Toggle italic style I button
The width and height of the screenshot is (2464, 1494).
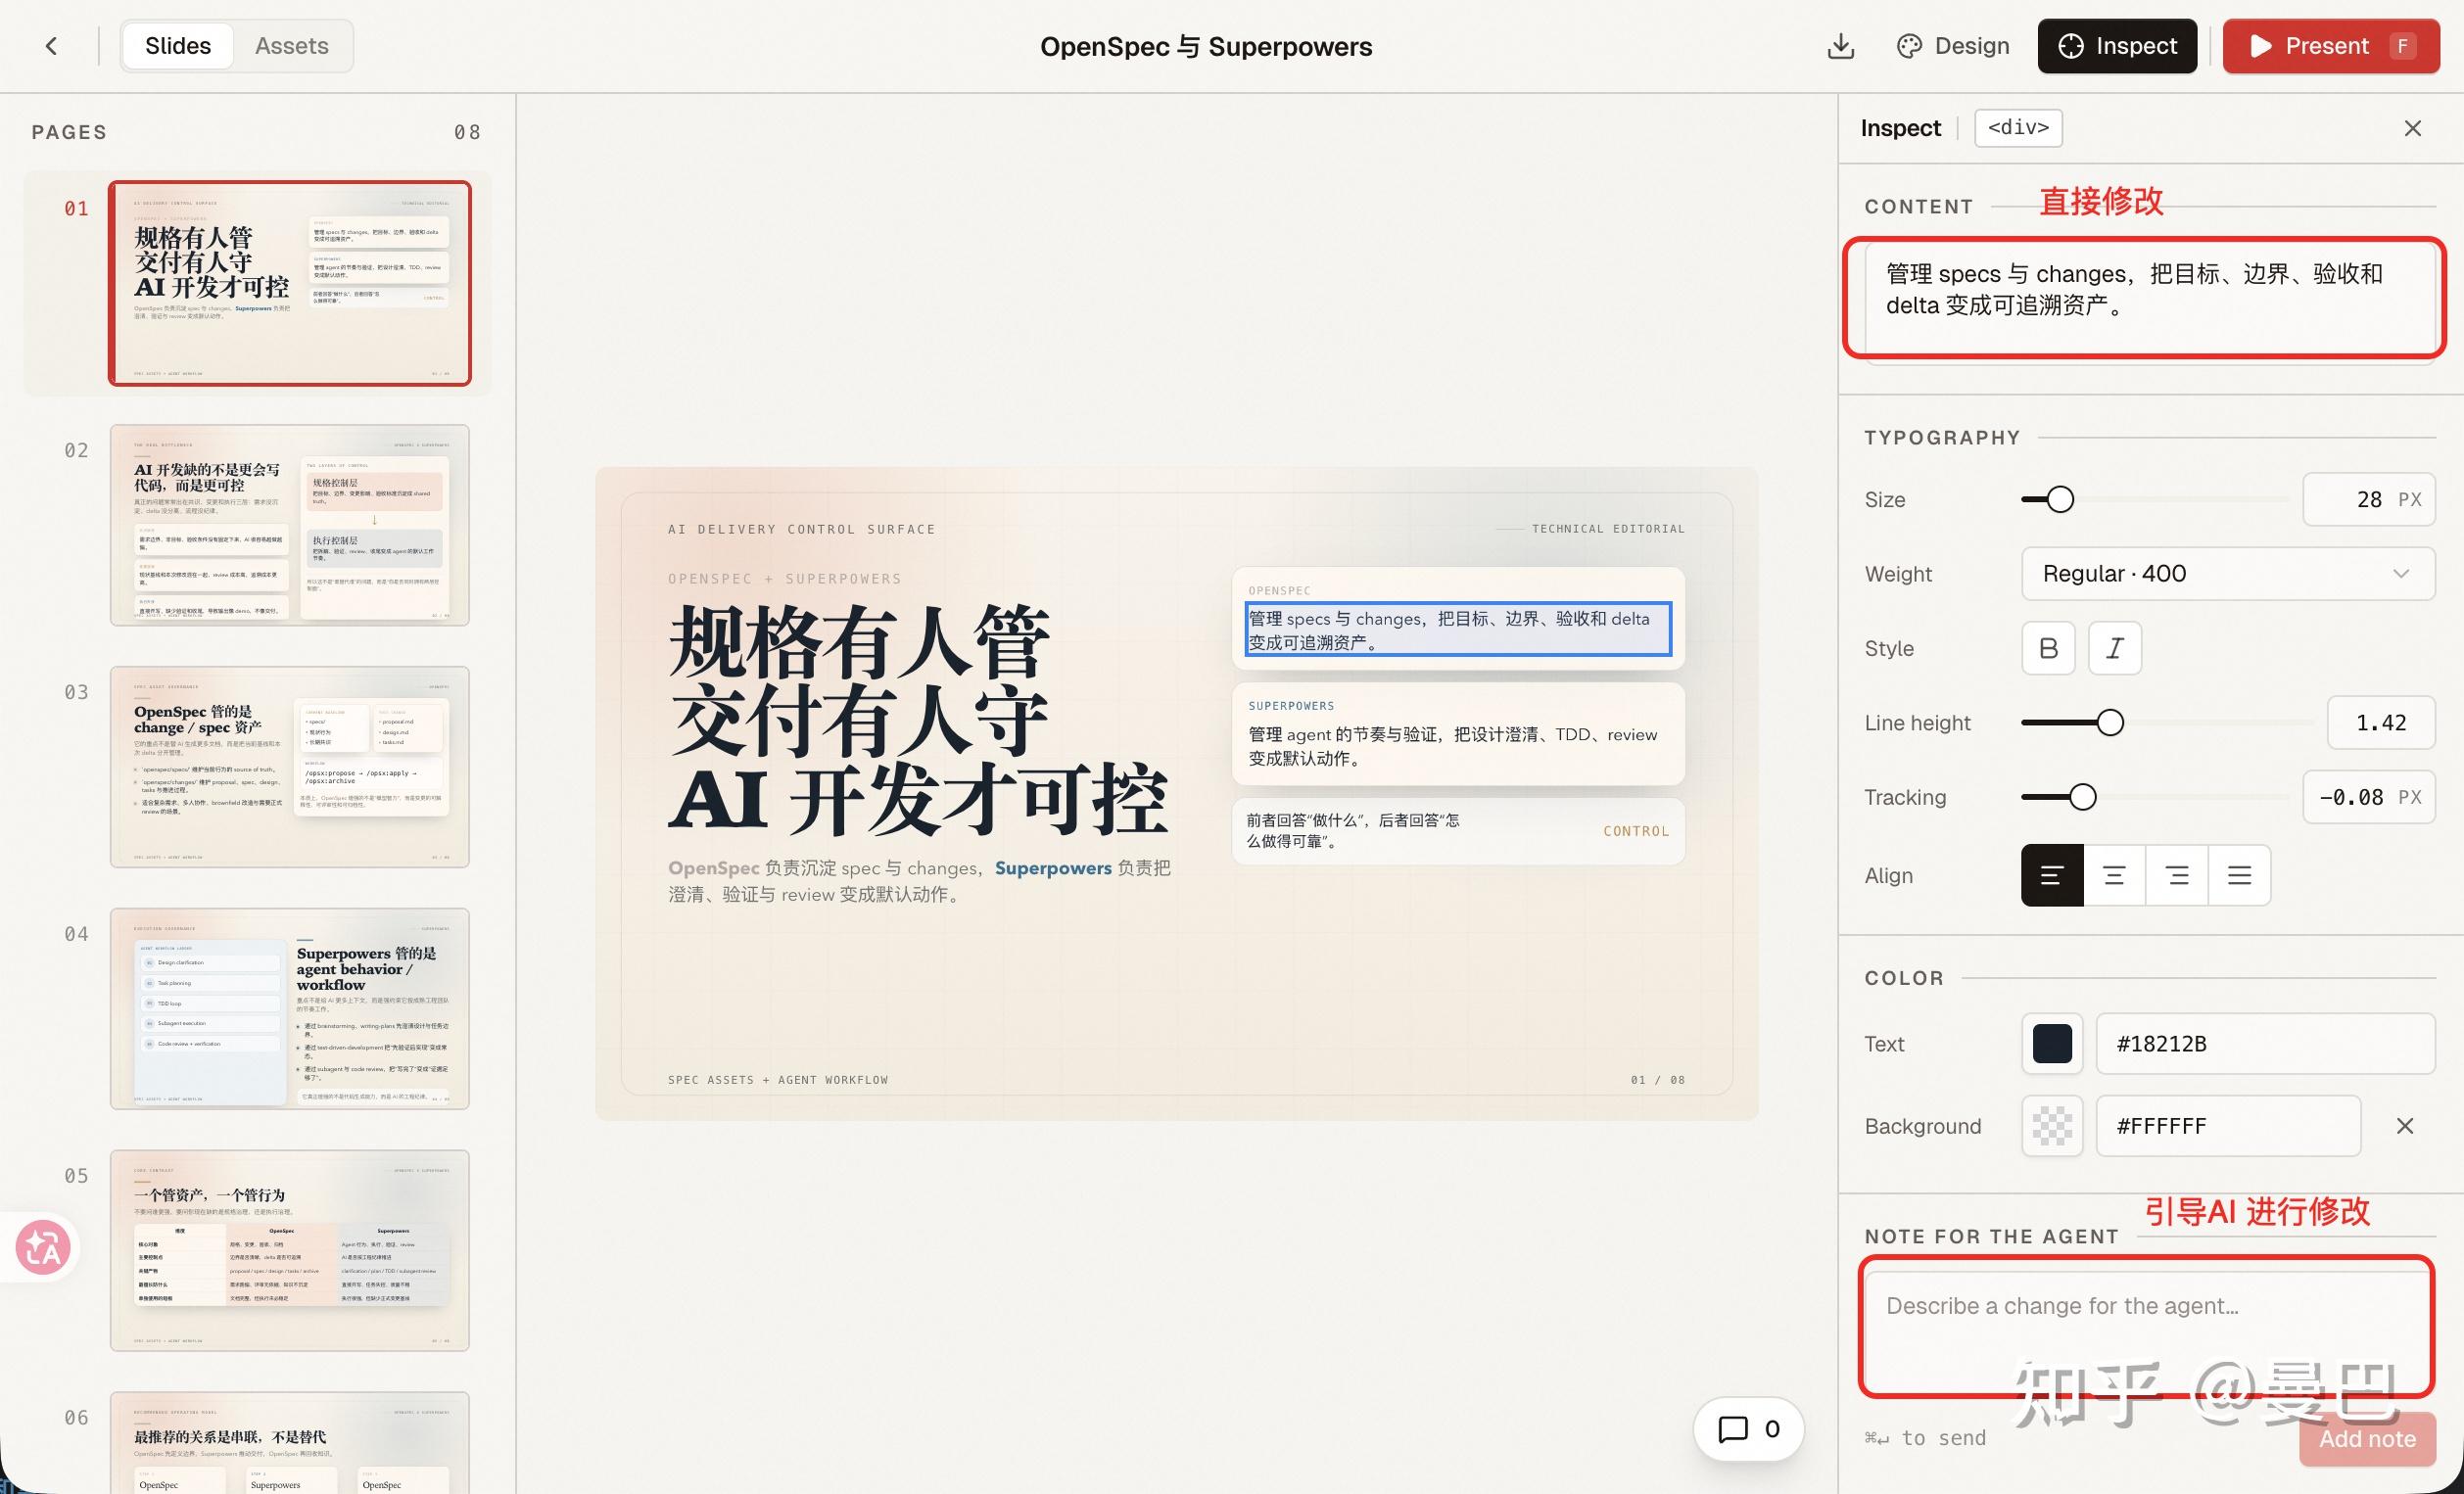[2115, 648]
